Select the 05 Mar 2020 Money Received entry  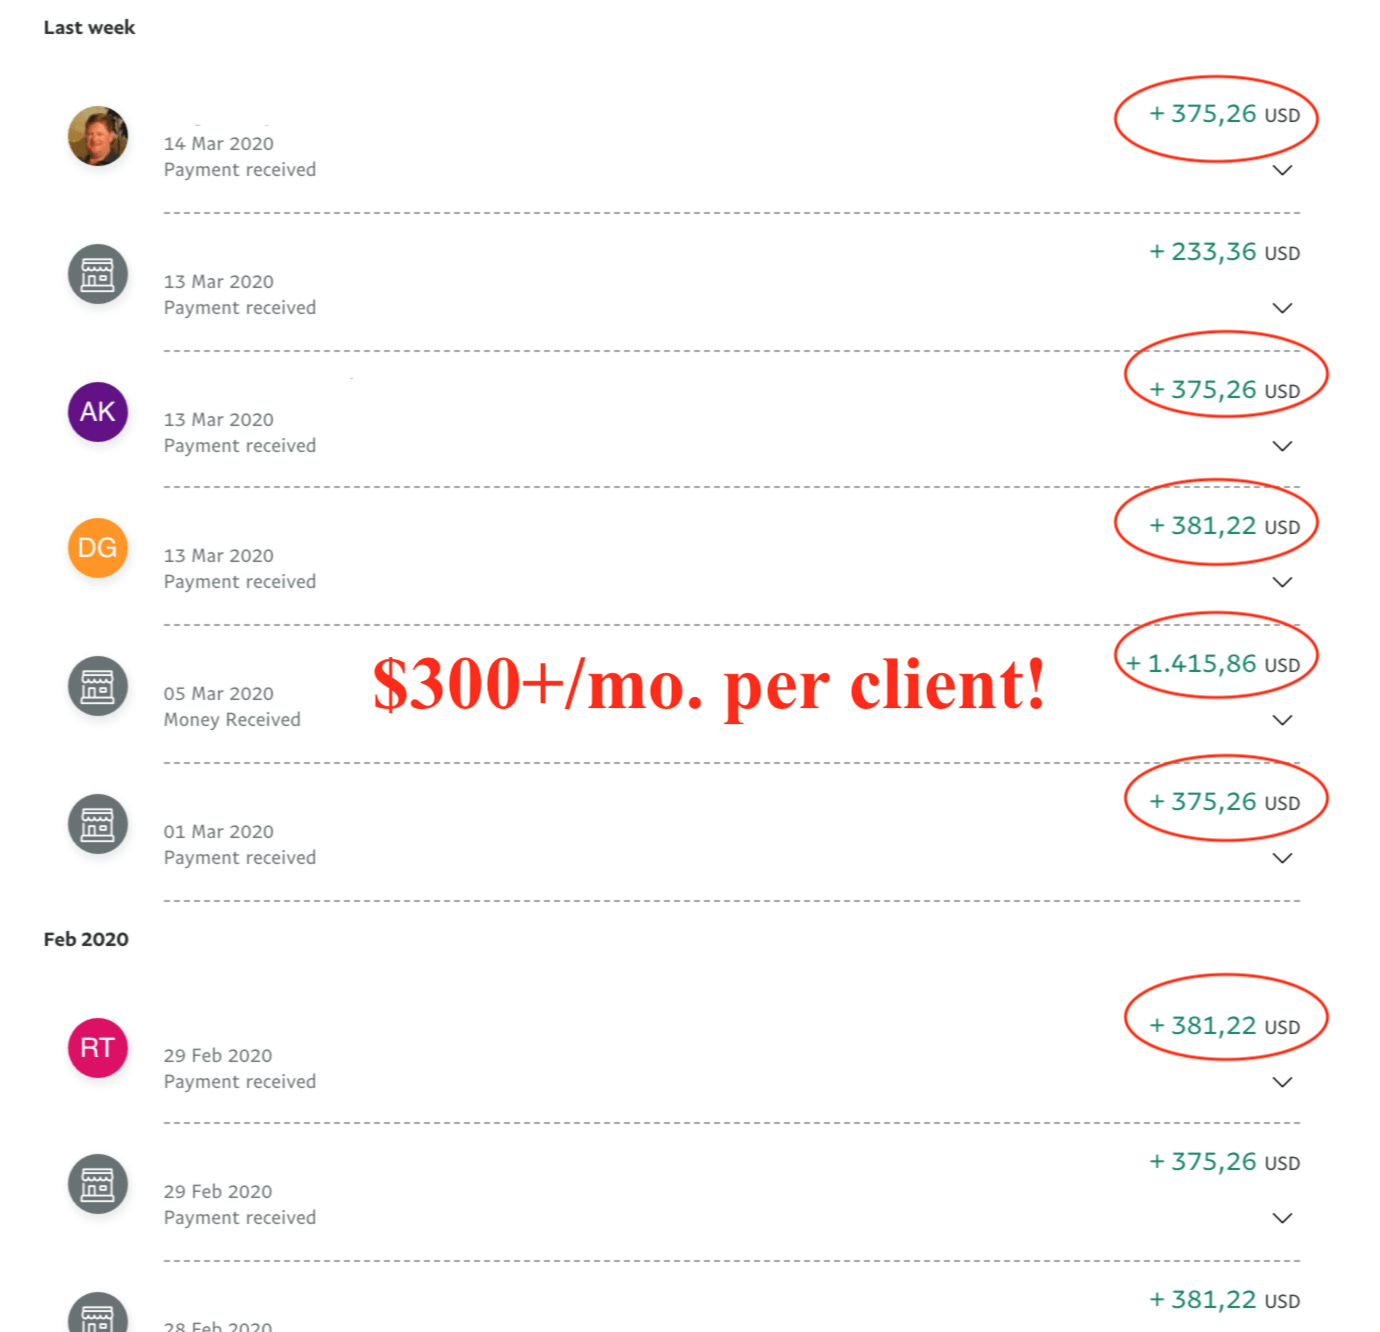pos(232,706)
